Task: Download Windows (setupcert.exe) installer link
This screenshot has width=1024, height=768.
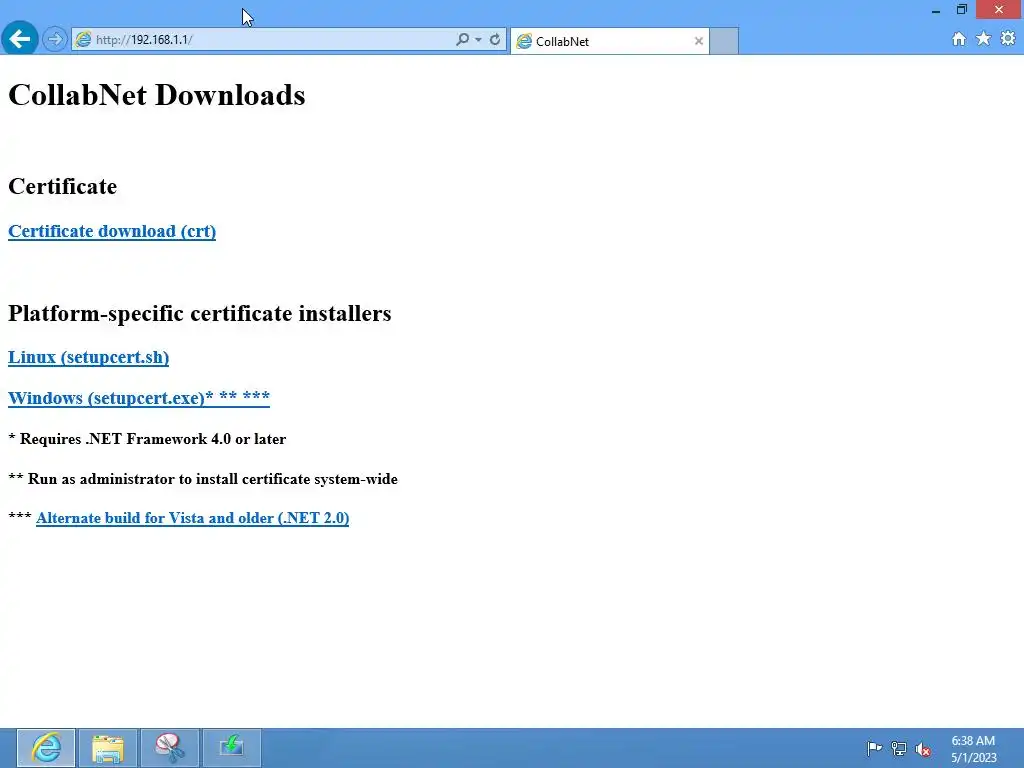Action: [139, 398]
